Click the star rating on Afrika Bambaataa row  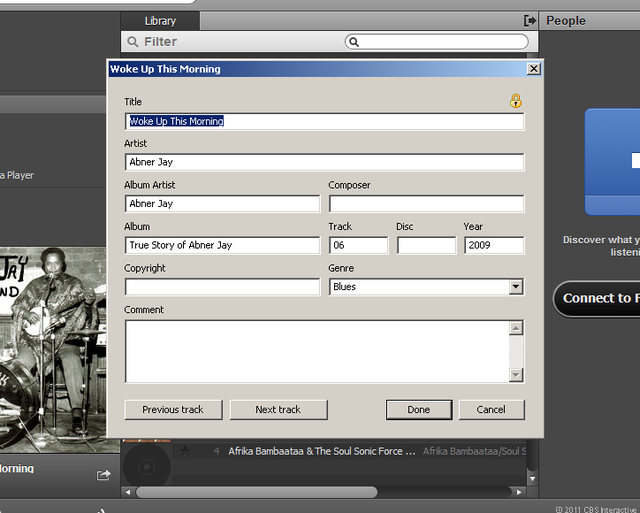[185, 451]
